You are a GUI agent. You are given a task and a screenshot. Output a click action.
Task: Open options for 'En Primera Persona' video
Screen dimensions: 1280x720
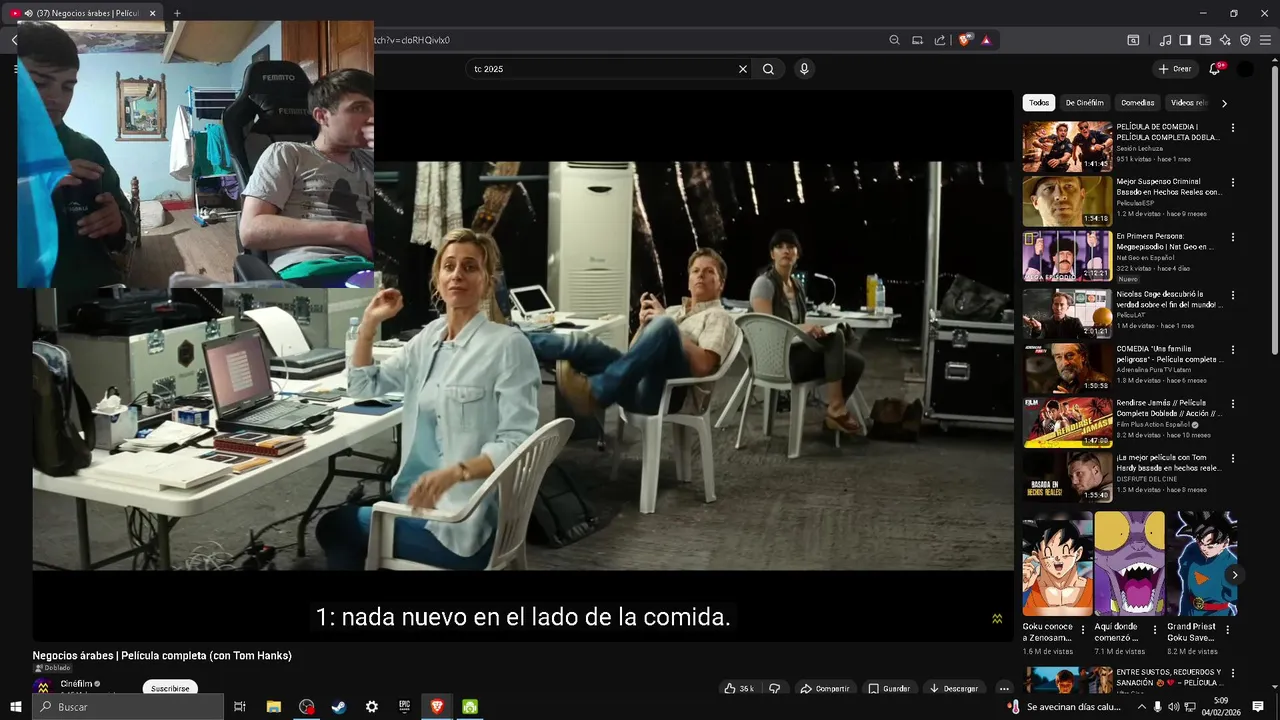pos(1233,238)
